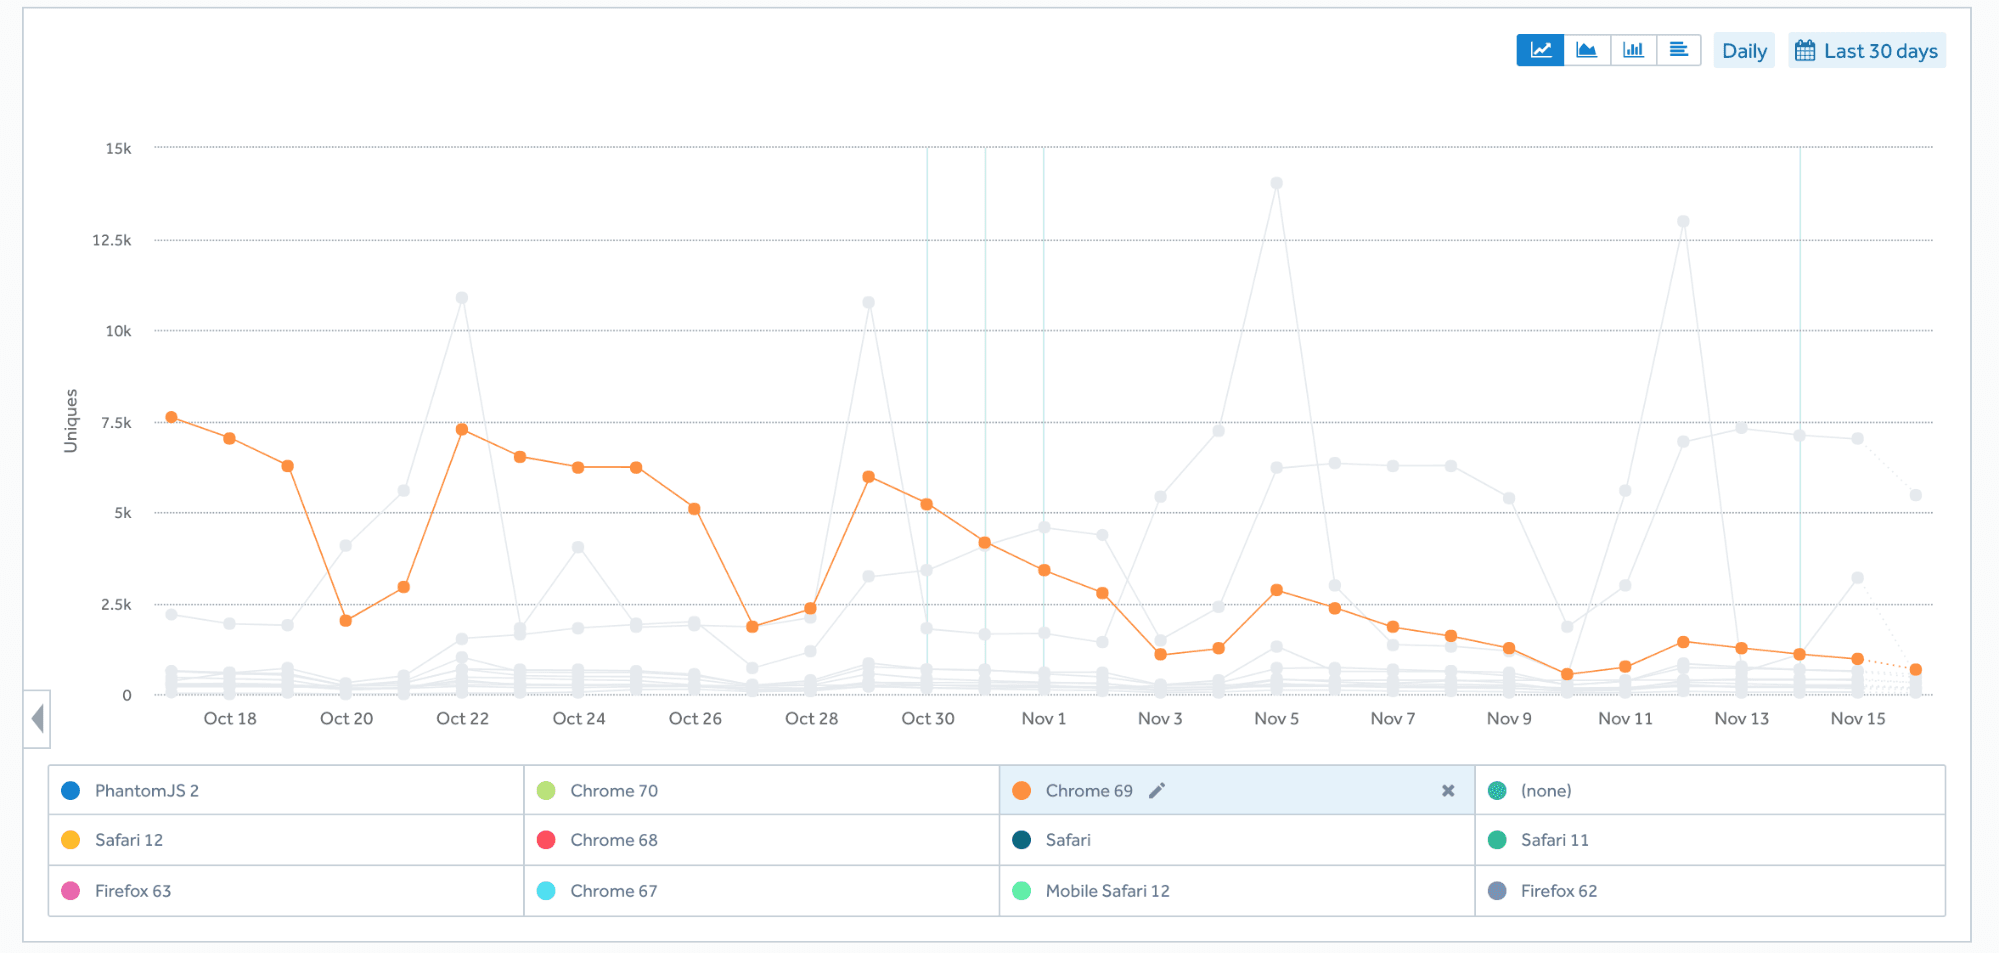Click the Chrome 68 legend row

pos(614,840)
